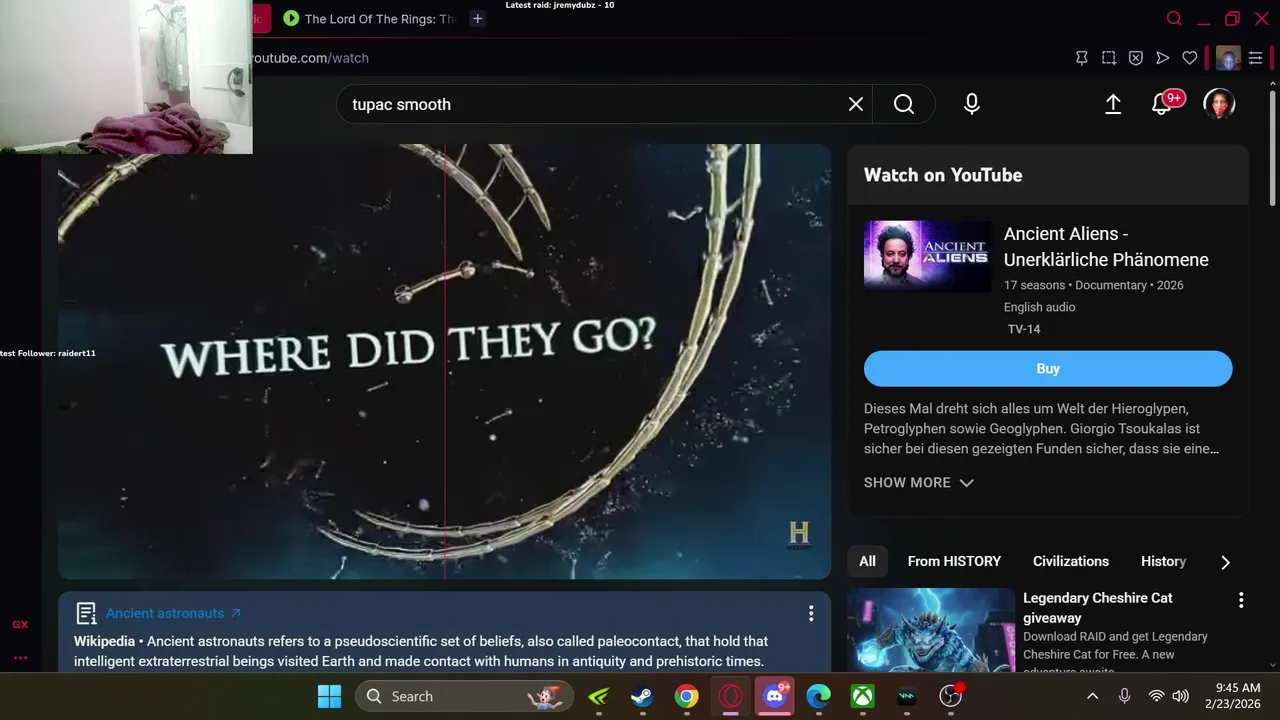Open Opera ad blocker shield icon
The width and height of the screenshot is (1280, 720).
(x=1136, y=58)
